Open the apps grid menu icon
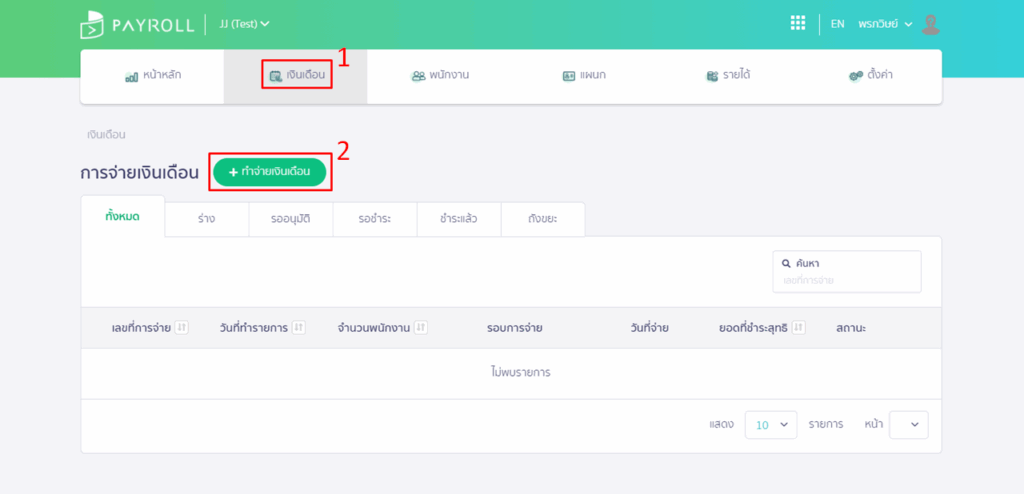The width and height of the screenshot is (1024, 494). pos(797,24)
